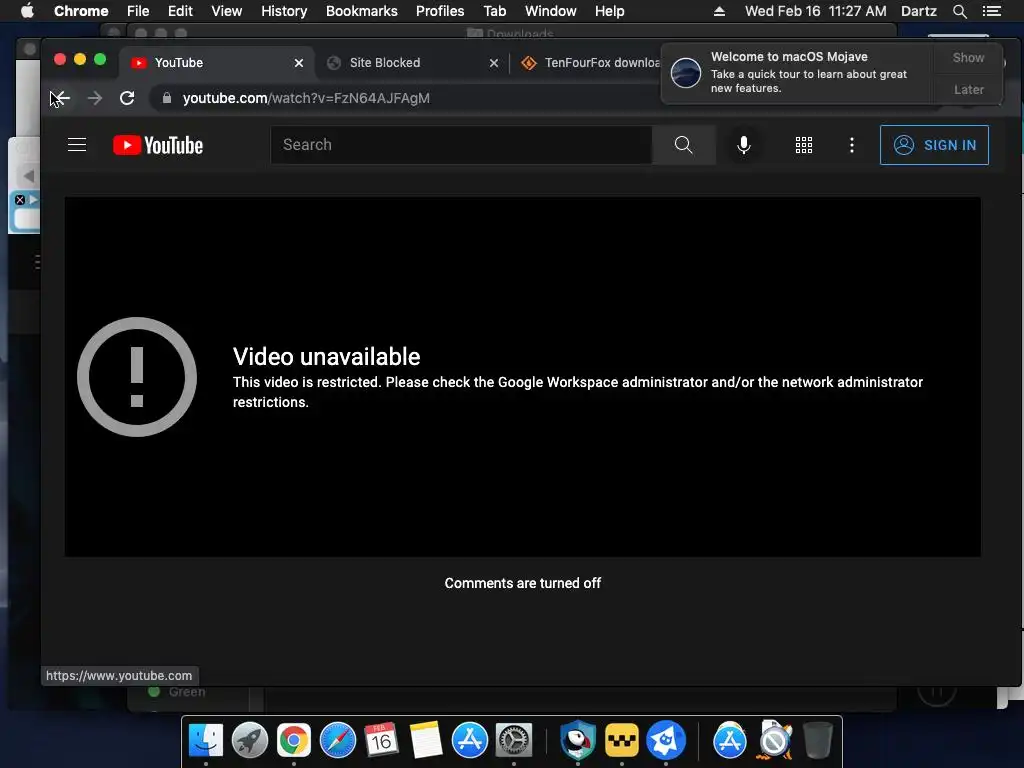Open the first App Store icon in Dock
This screenshot has width=1024, height=768.
pyautogui.click(x=470, y=741)
